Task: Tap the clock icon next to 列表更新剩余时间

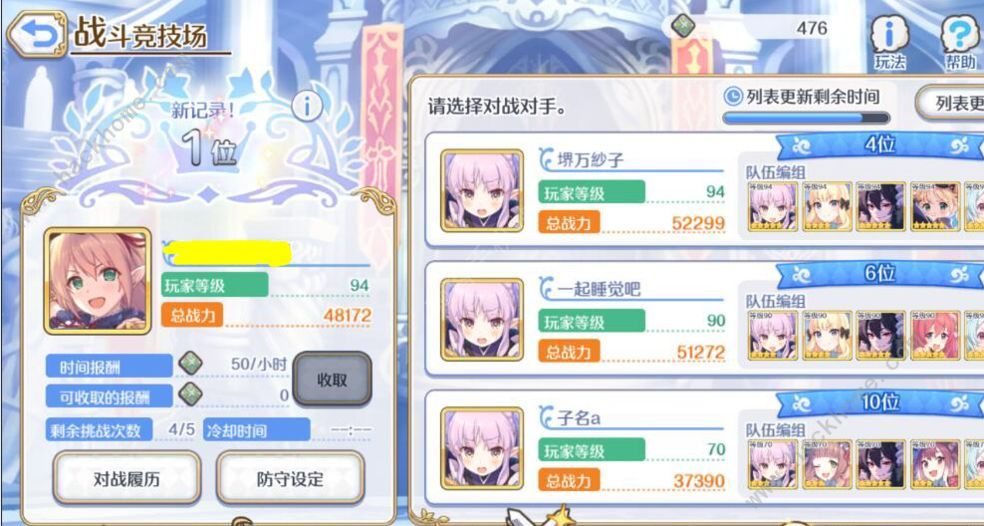Action: coord(732,96)
